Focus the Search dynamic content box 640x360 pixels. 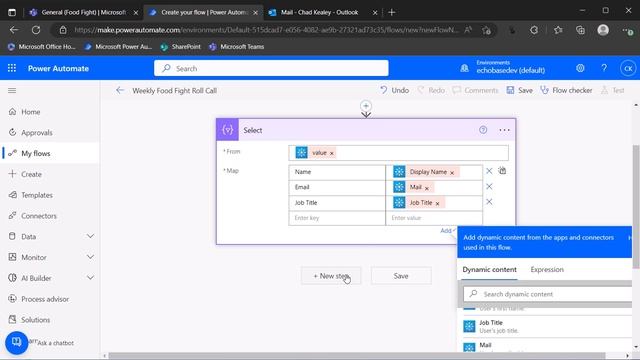(548, 294)
